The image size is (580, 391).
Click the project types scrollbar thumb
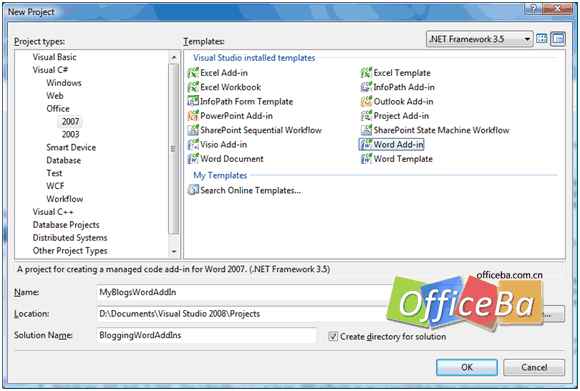coord(173,149)
